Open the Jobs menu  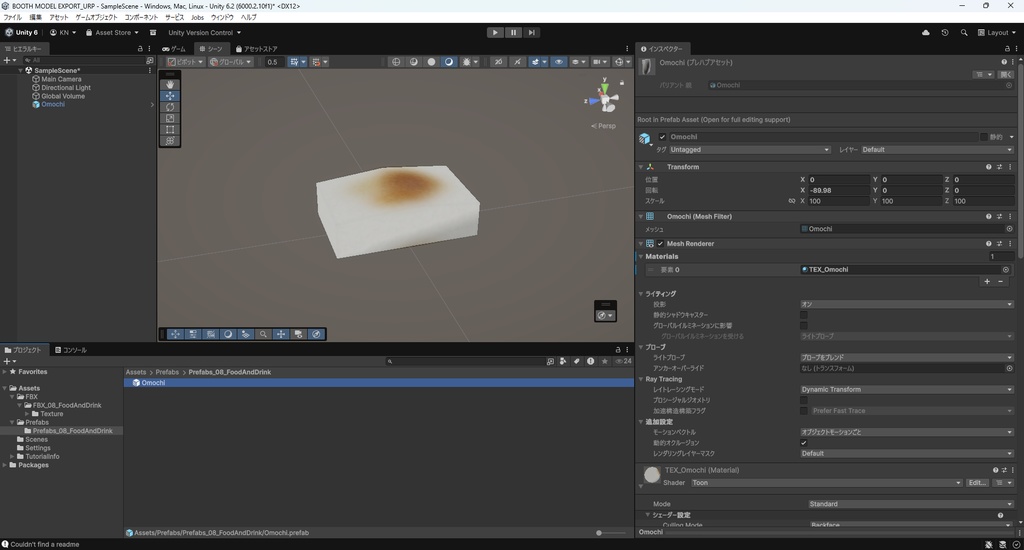tap(197, 17)
